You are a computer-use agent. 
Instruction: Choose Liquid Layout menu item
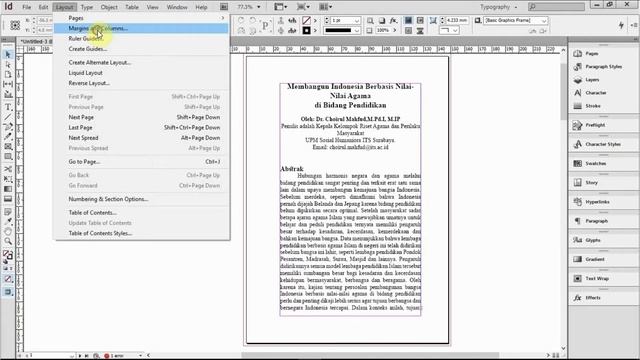point(141,73)
